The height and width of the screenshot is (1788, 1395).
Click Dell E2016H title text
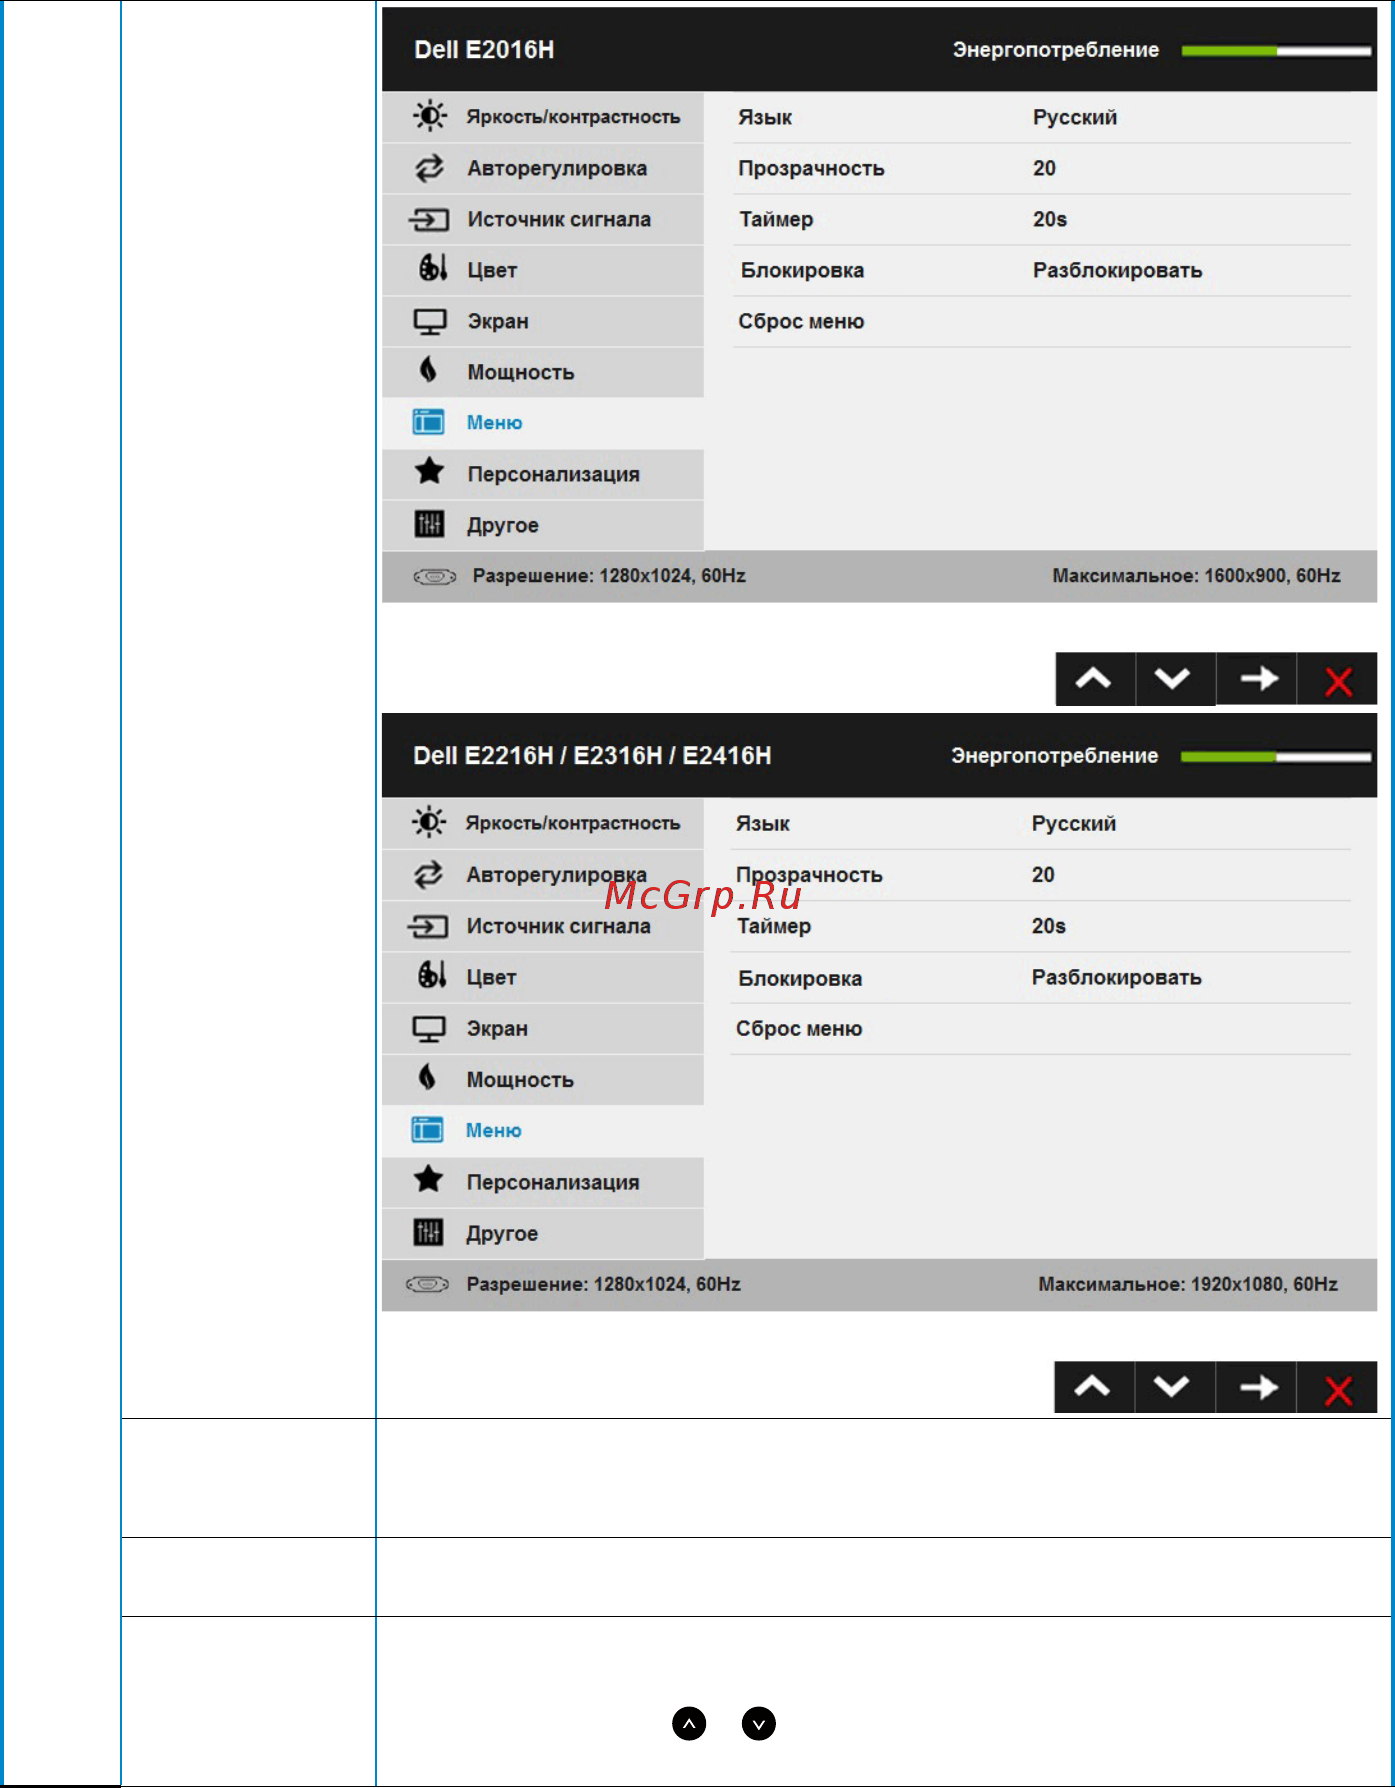[x=484, y=50]
